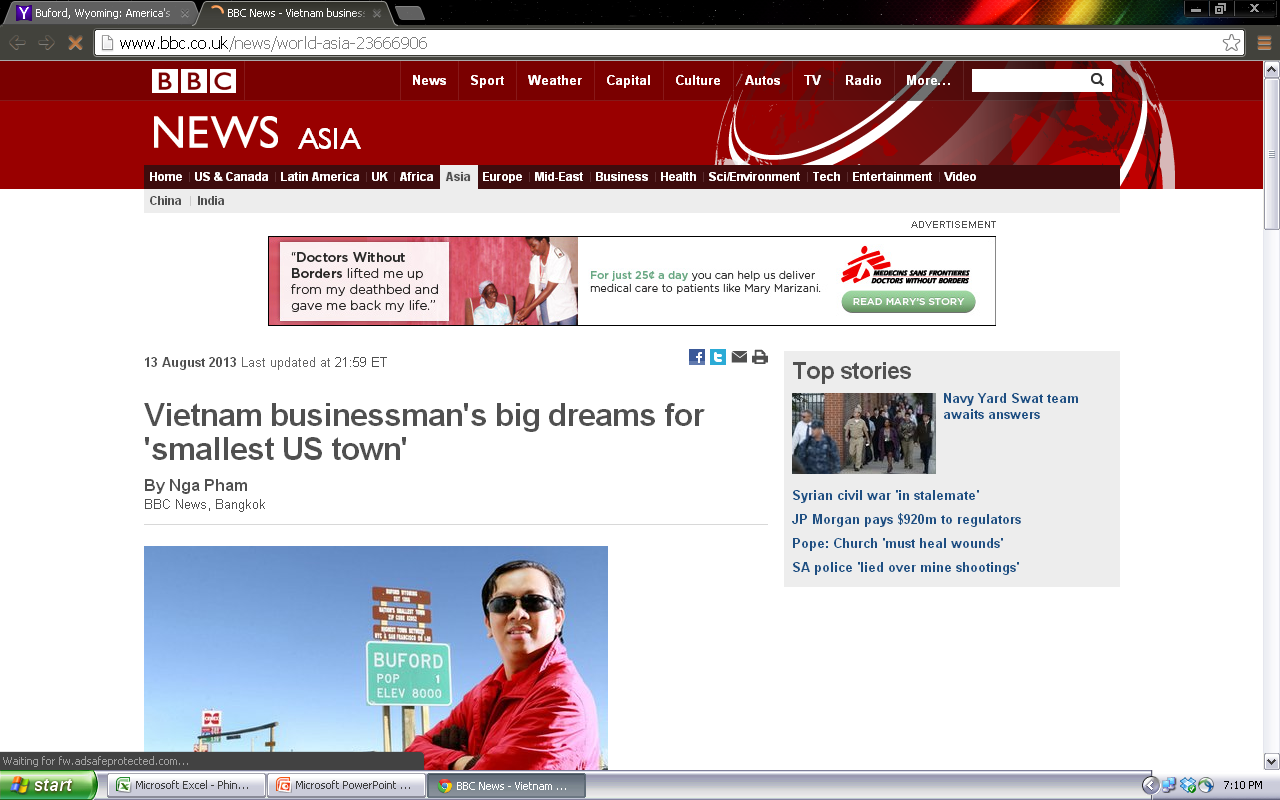Image resolution: width=1280 pixels, height=800 pixels.
Task: Open Sport in BBC header
Action: tap(487, 81)
